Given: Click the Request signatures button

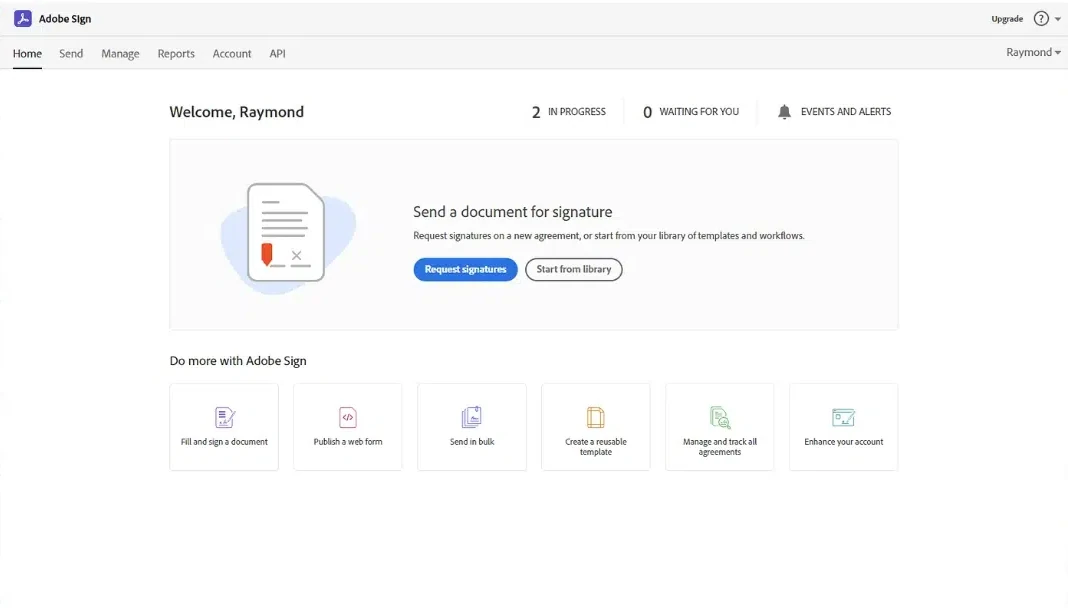Looking at the screenshot, I should pos(464,269).
